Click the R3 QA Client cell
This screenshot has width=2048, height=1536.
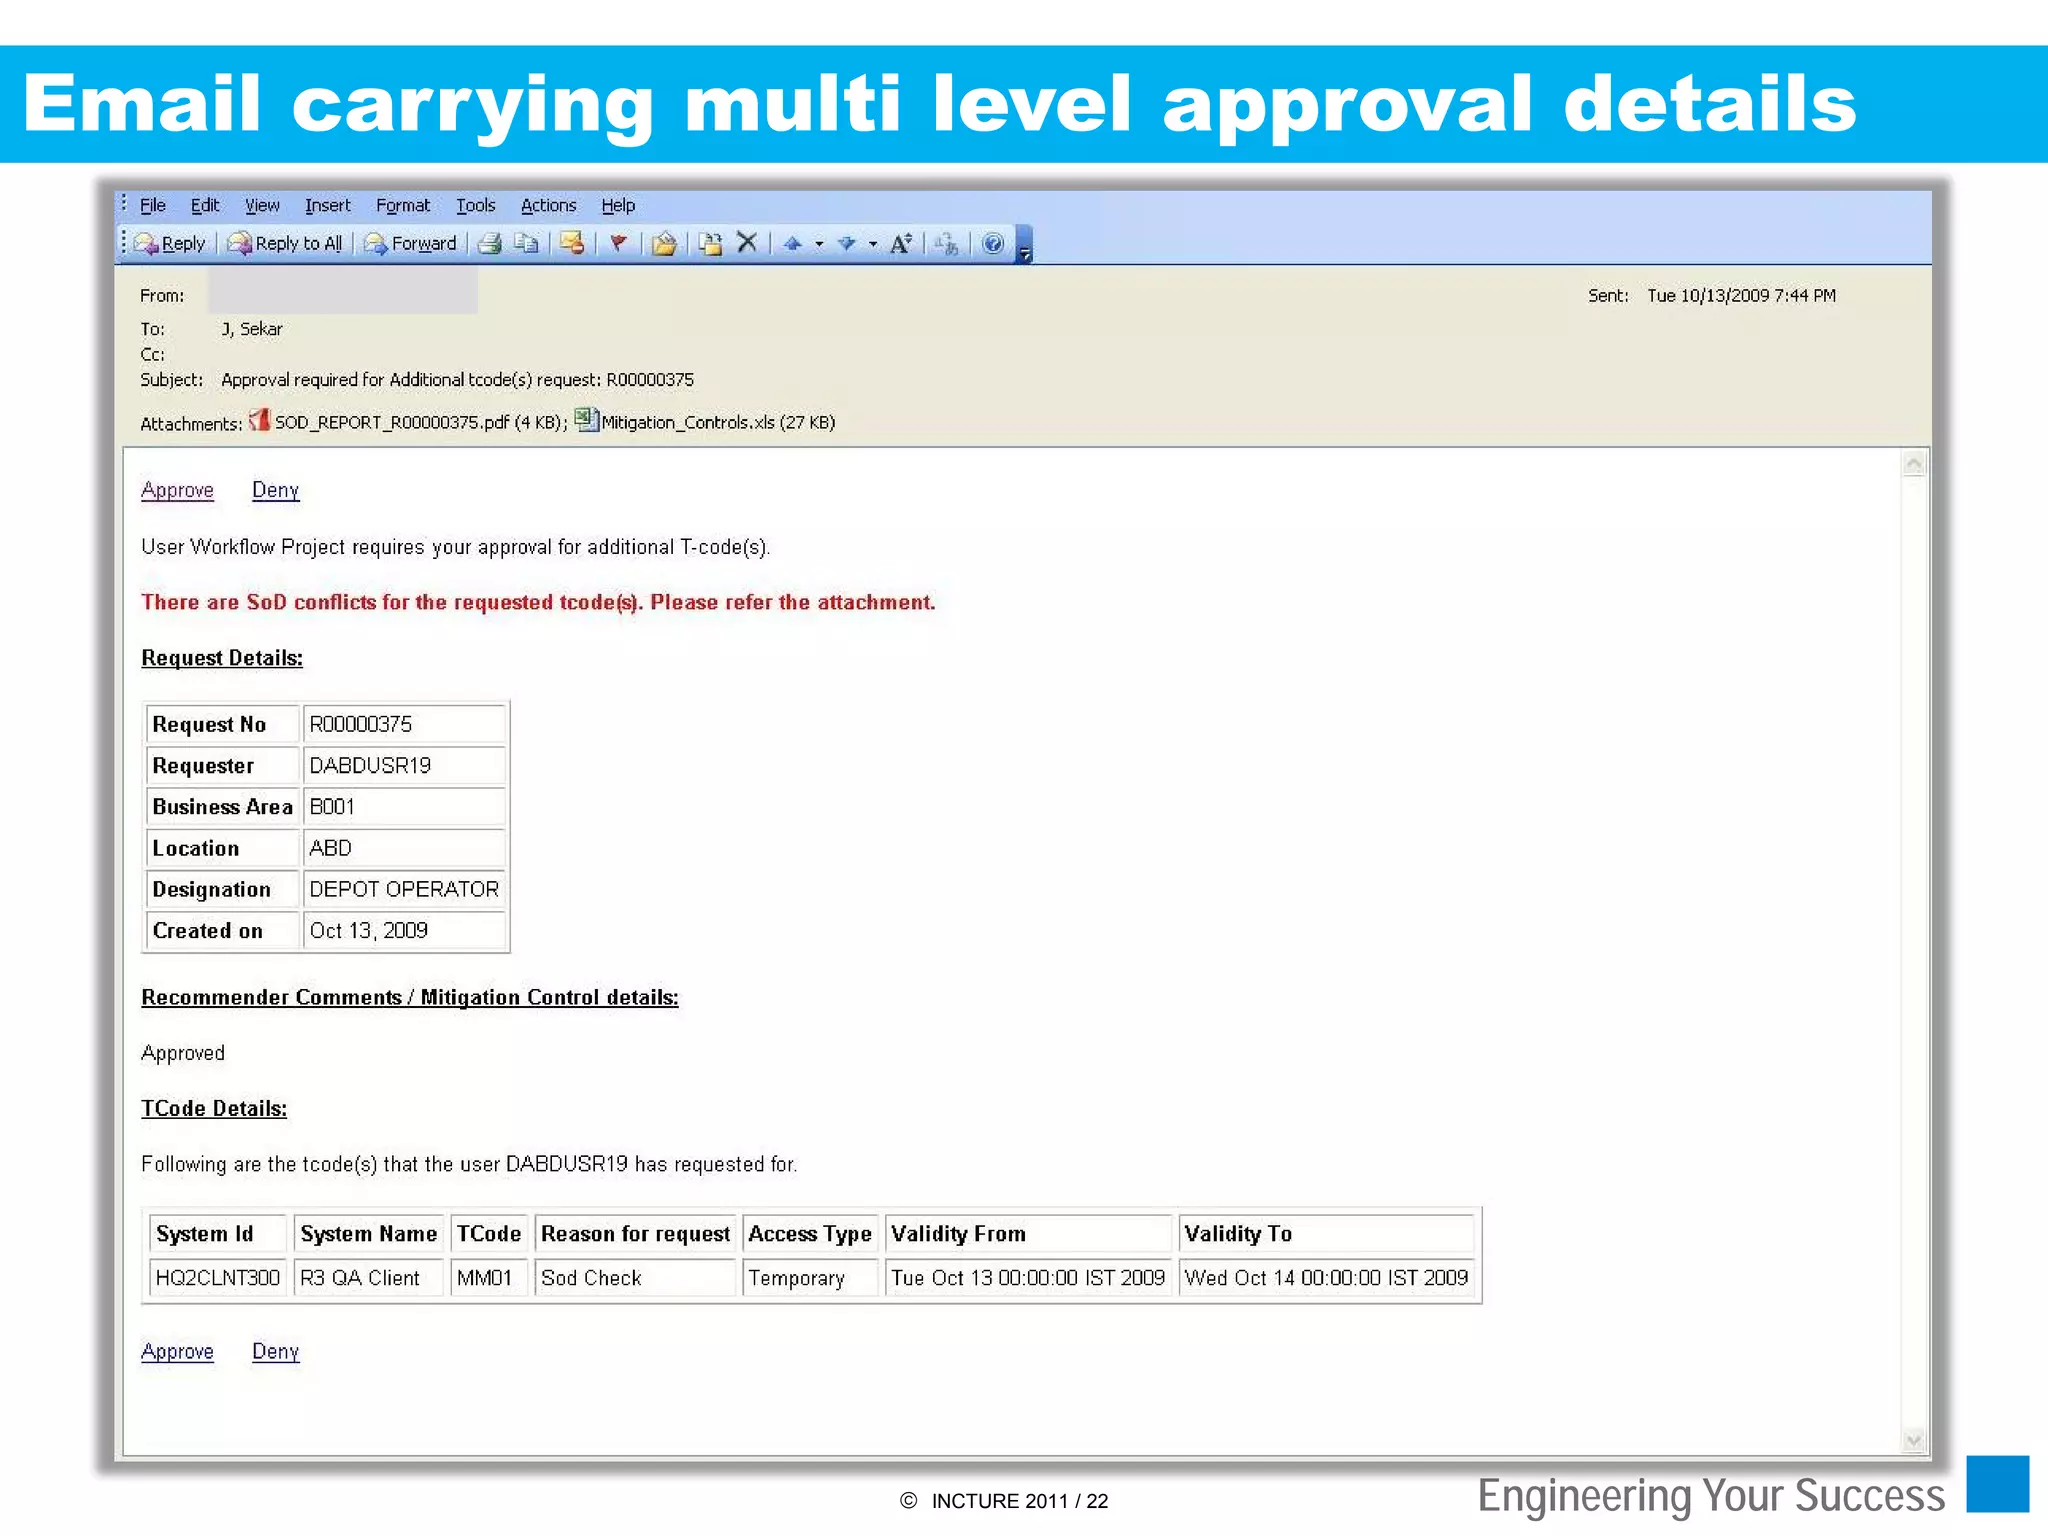[368, 1278]
